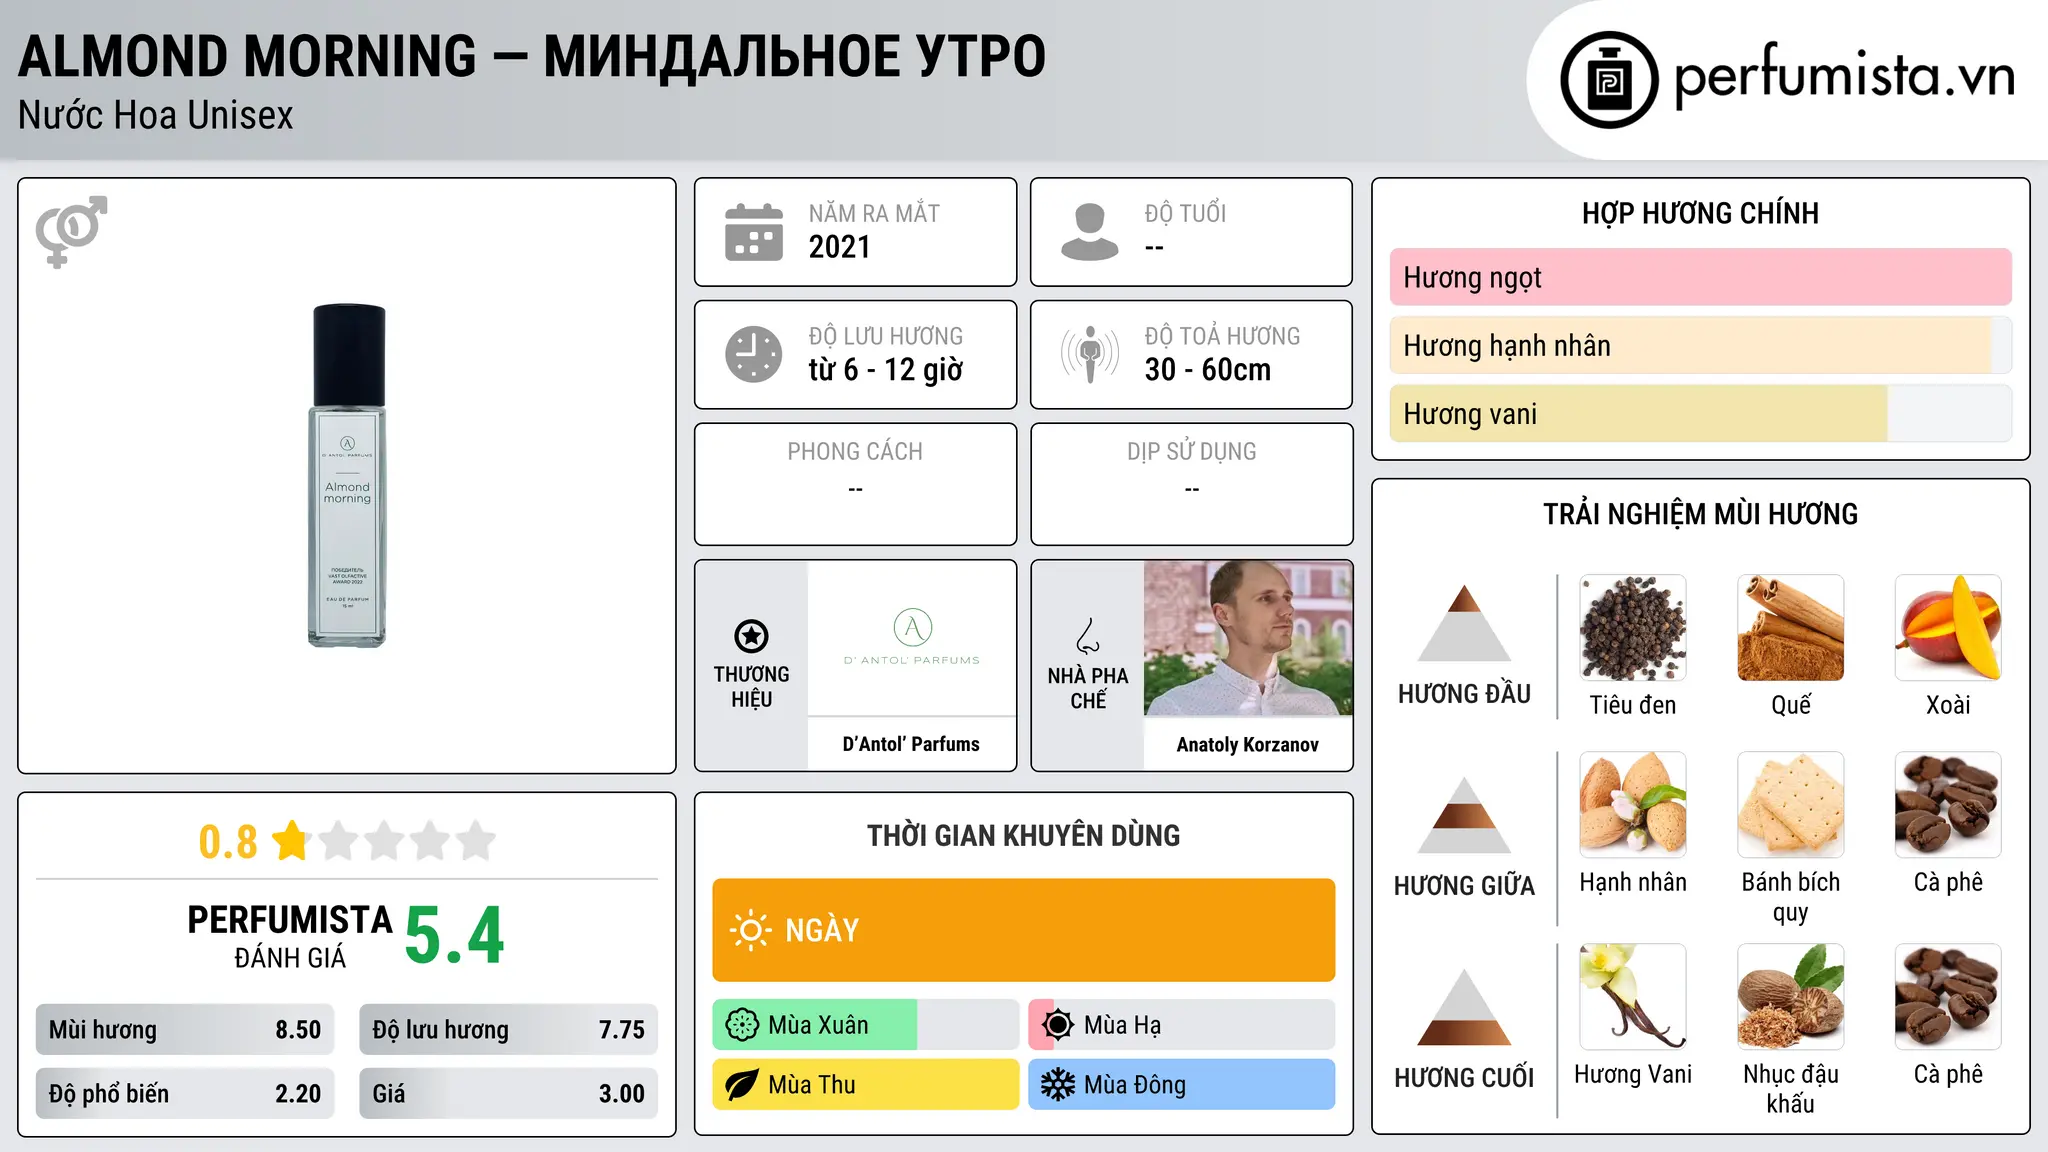This screenshot has height=1152, width=2048.
Task: Select the Cà phê image in Hương giữa row
Action: (x=1948, y=805)
